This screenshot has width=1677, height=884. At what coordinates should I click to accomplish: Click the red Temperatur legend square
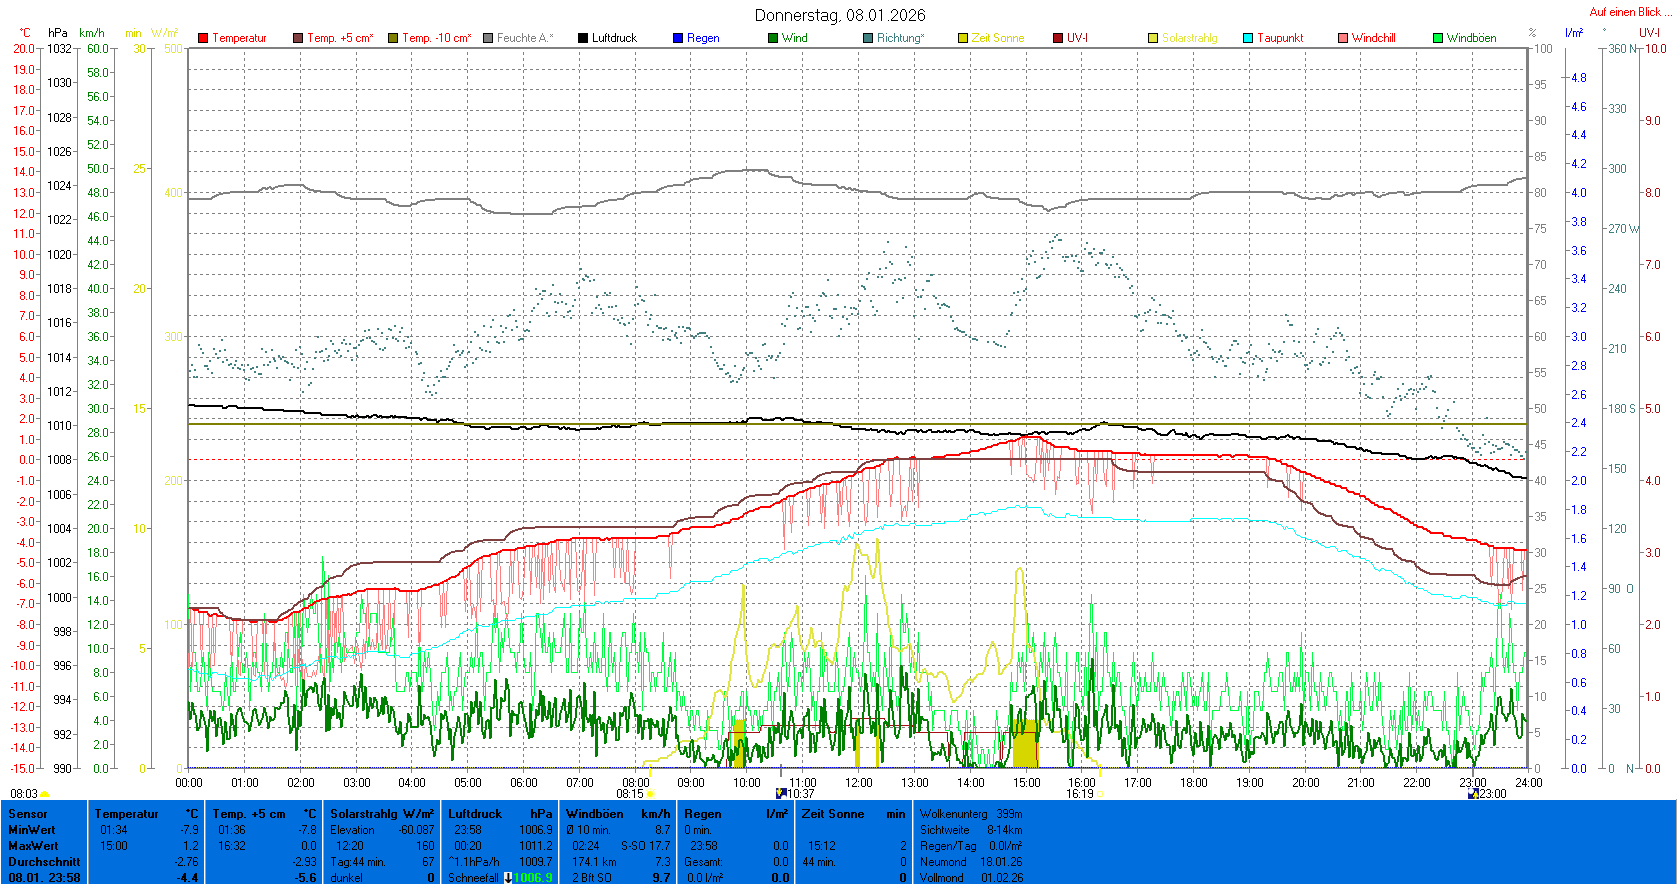click(x=203, y=38)
